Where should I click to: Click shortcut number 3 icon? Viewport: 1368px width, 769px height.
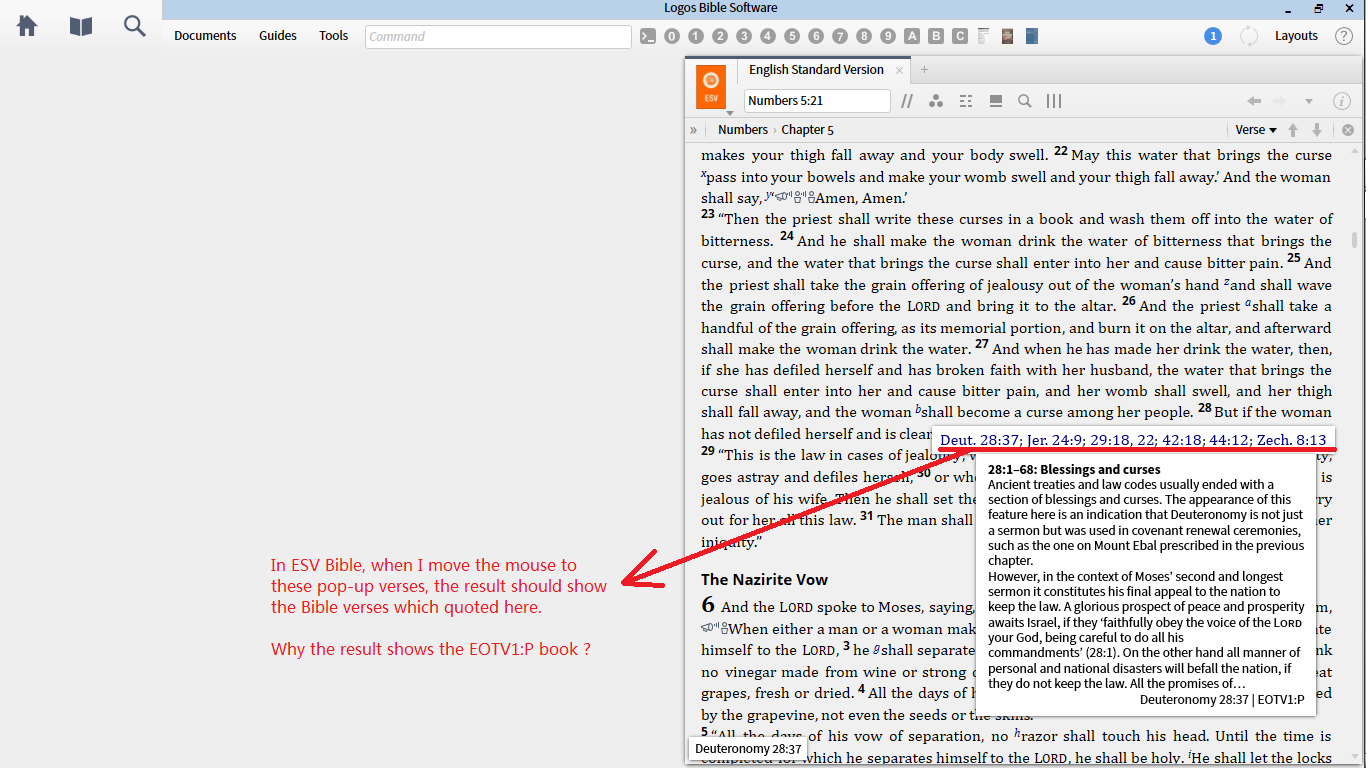coord(744,36)
